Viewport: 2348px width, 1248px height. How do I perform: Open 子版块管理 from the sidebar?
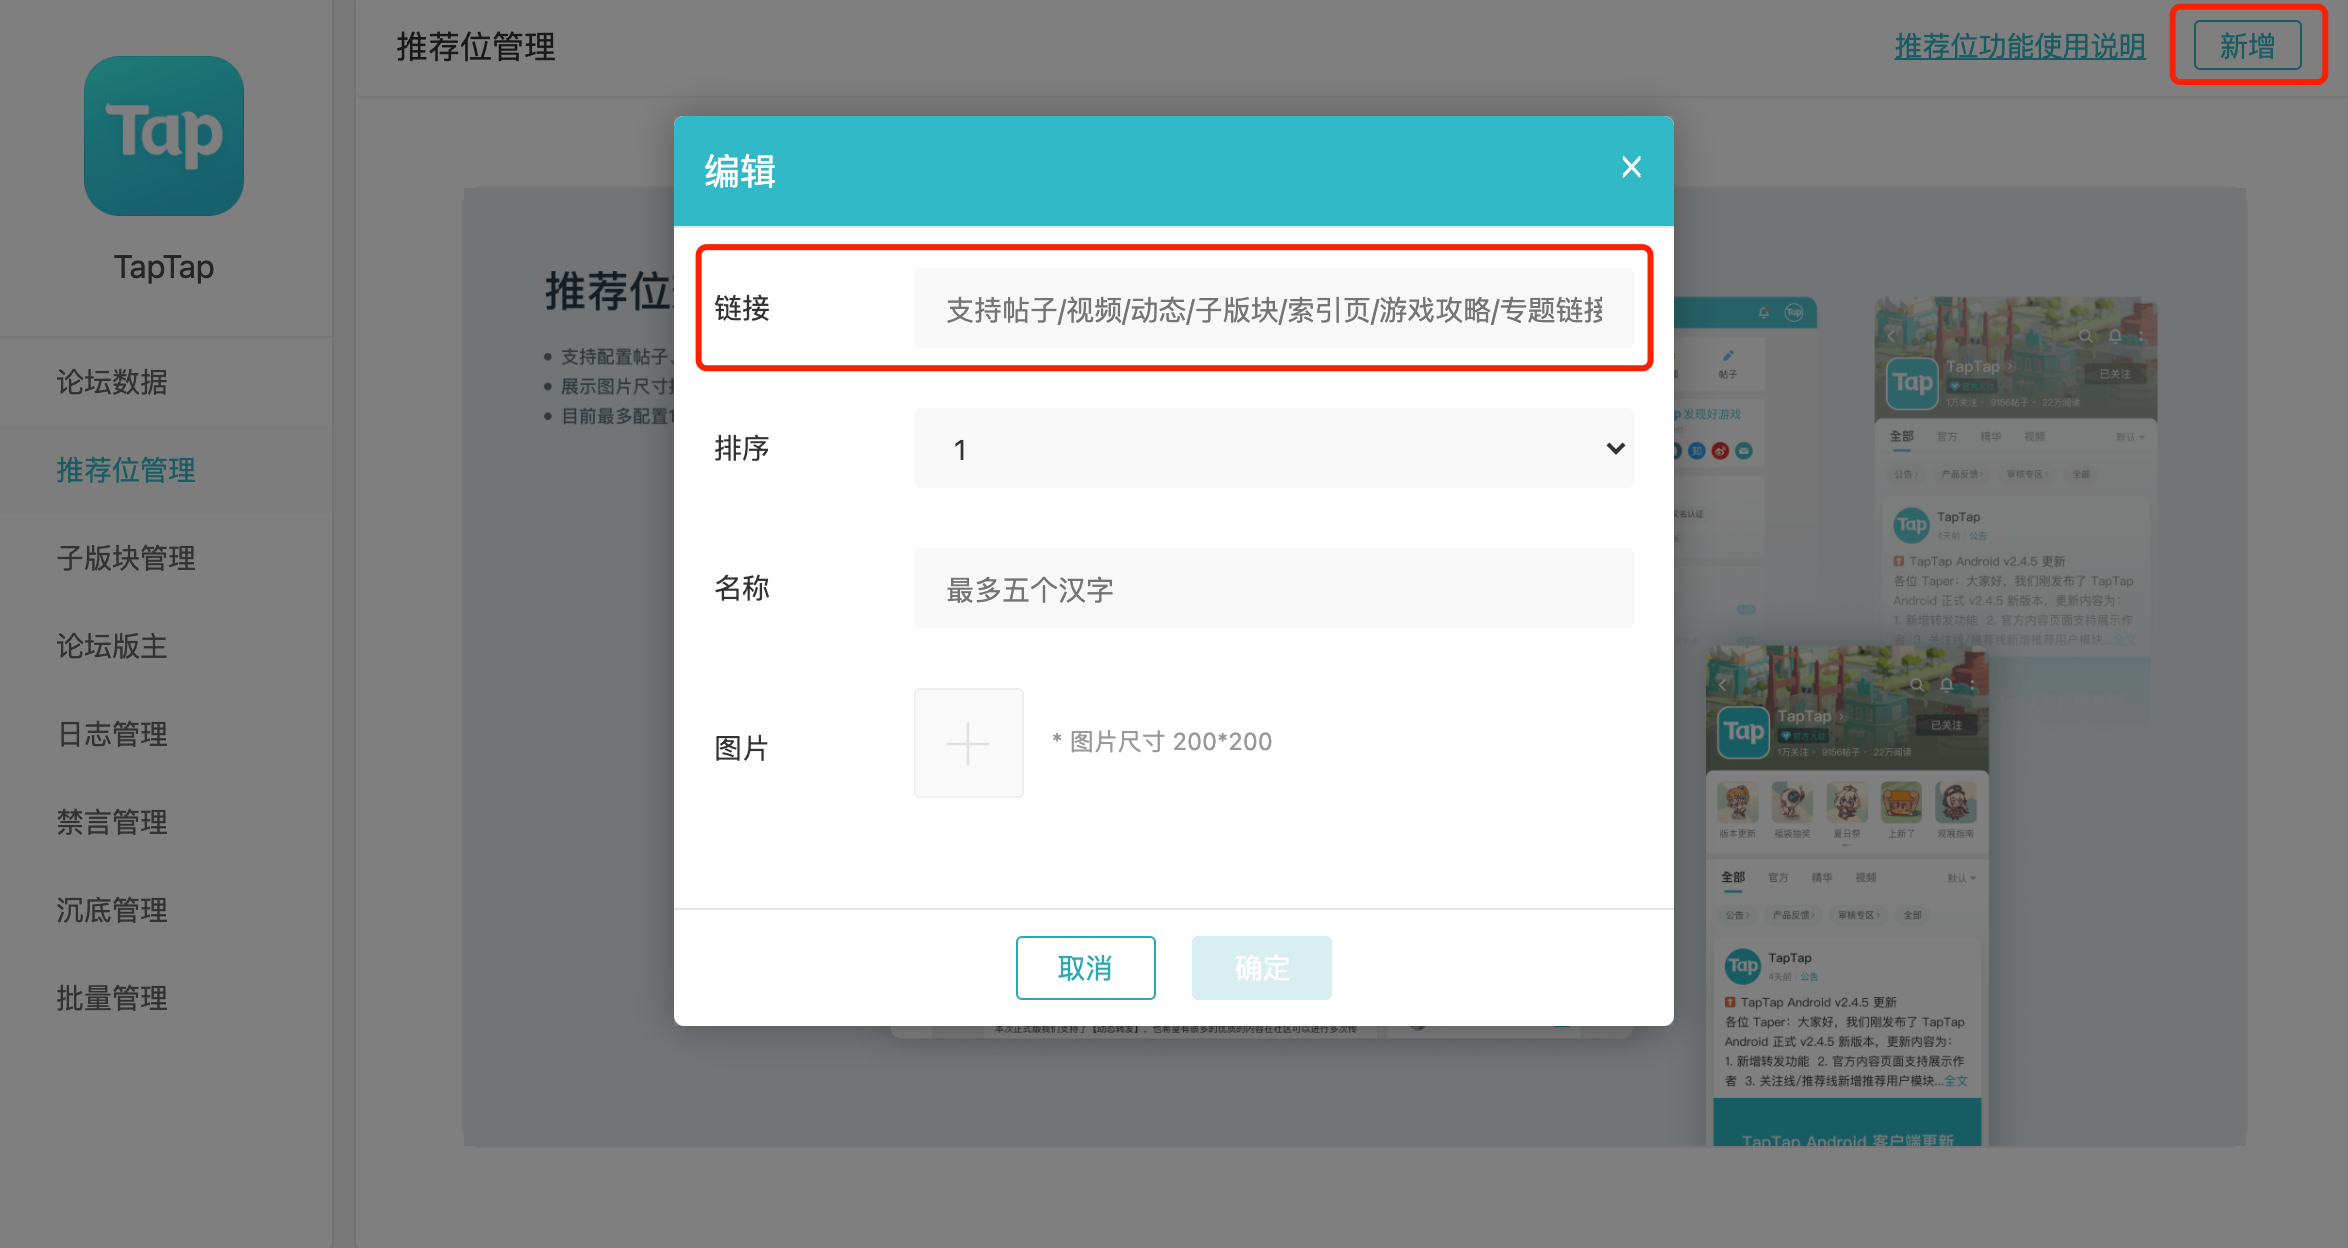click(124, 558)
